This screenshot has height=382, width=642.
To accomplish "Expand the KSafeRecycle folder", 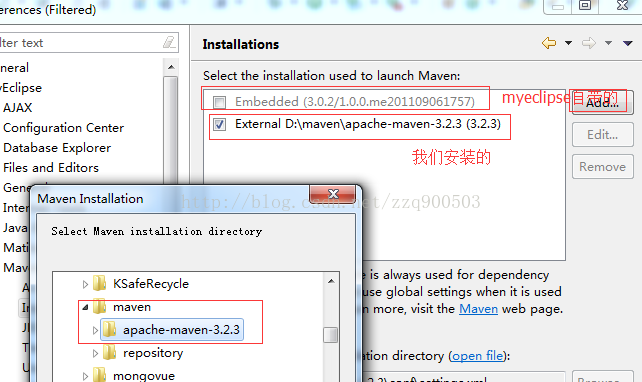I will [x=85, y=284].
